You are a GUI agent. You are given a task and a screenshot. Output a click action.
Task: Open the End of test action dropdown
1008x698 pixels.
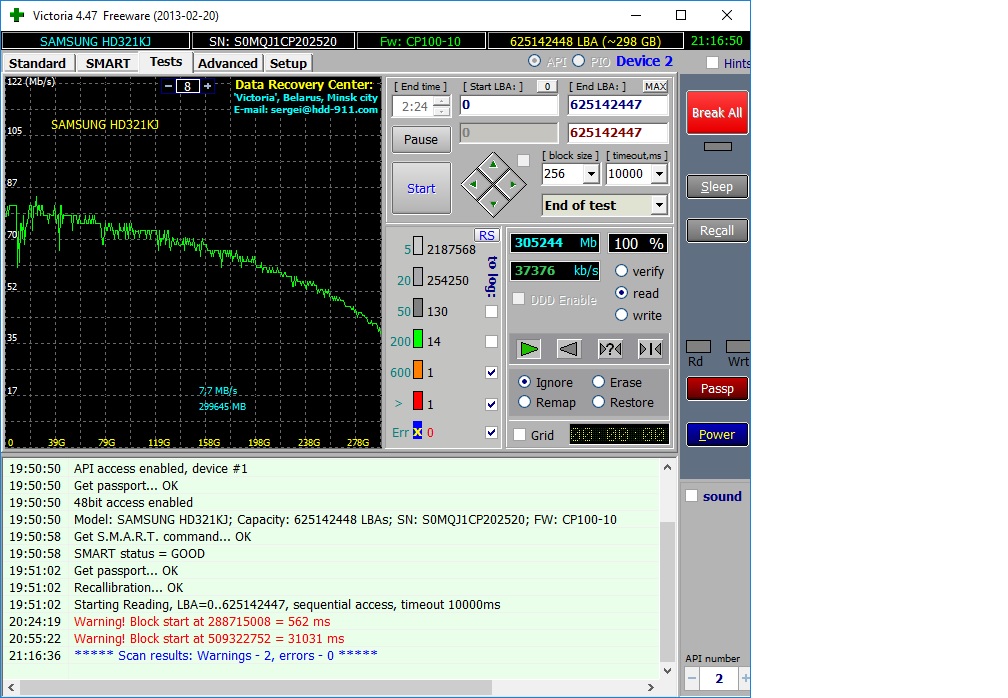click(658, 205)
